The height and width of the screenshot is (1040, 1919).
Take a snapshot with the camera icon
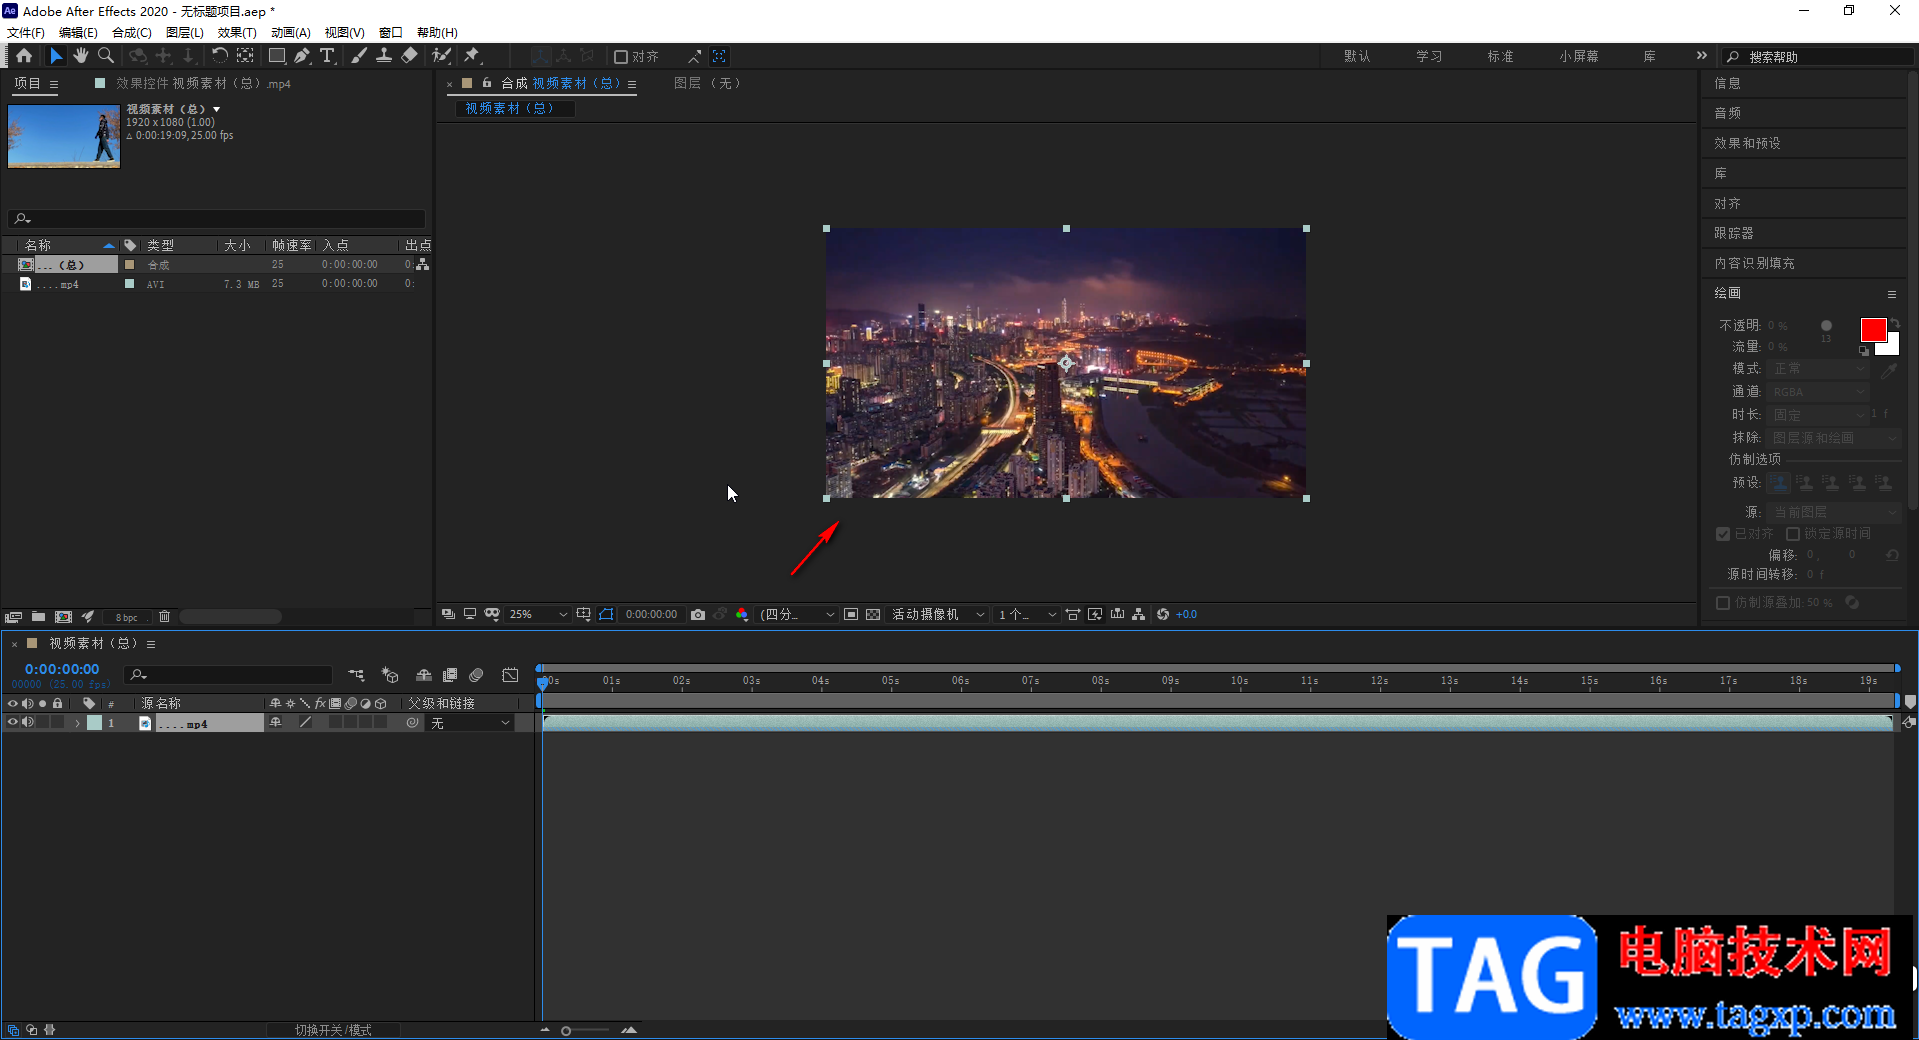698,614
